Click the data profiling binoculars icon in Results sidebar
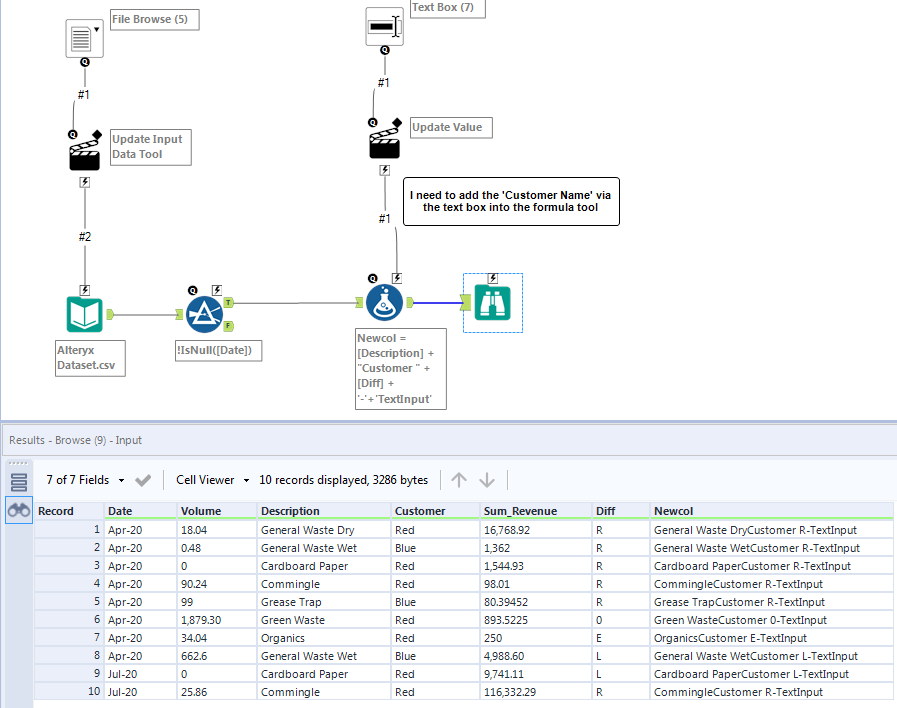This screenshot has height=708, width=897. pos(19,510)
